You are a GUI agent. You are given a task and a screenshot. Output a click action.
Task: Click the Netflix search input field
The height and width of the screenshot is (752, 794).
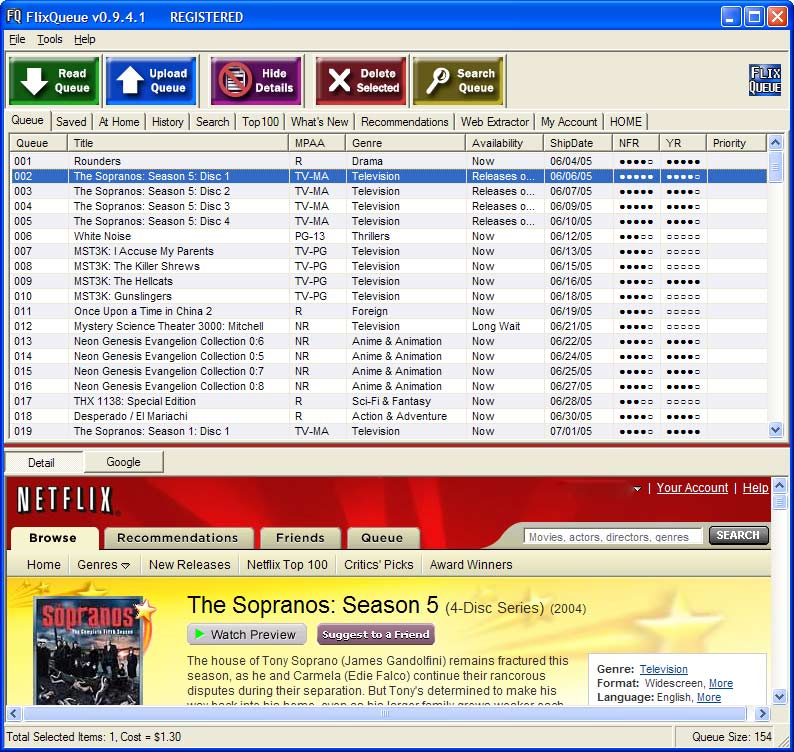tap(612, 537)
